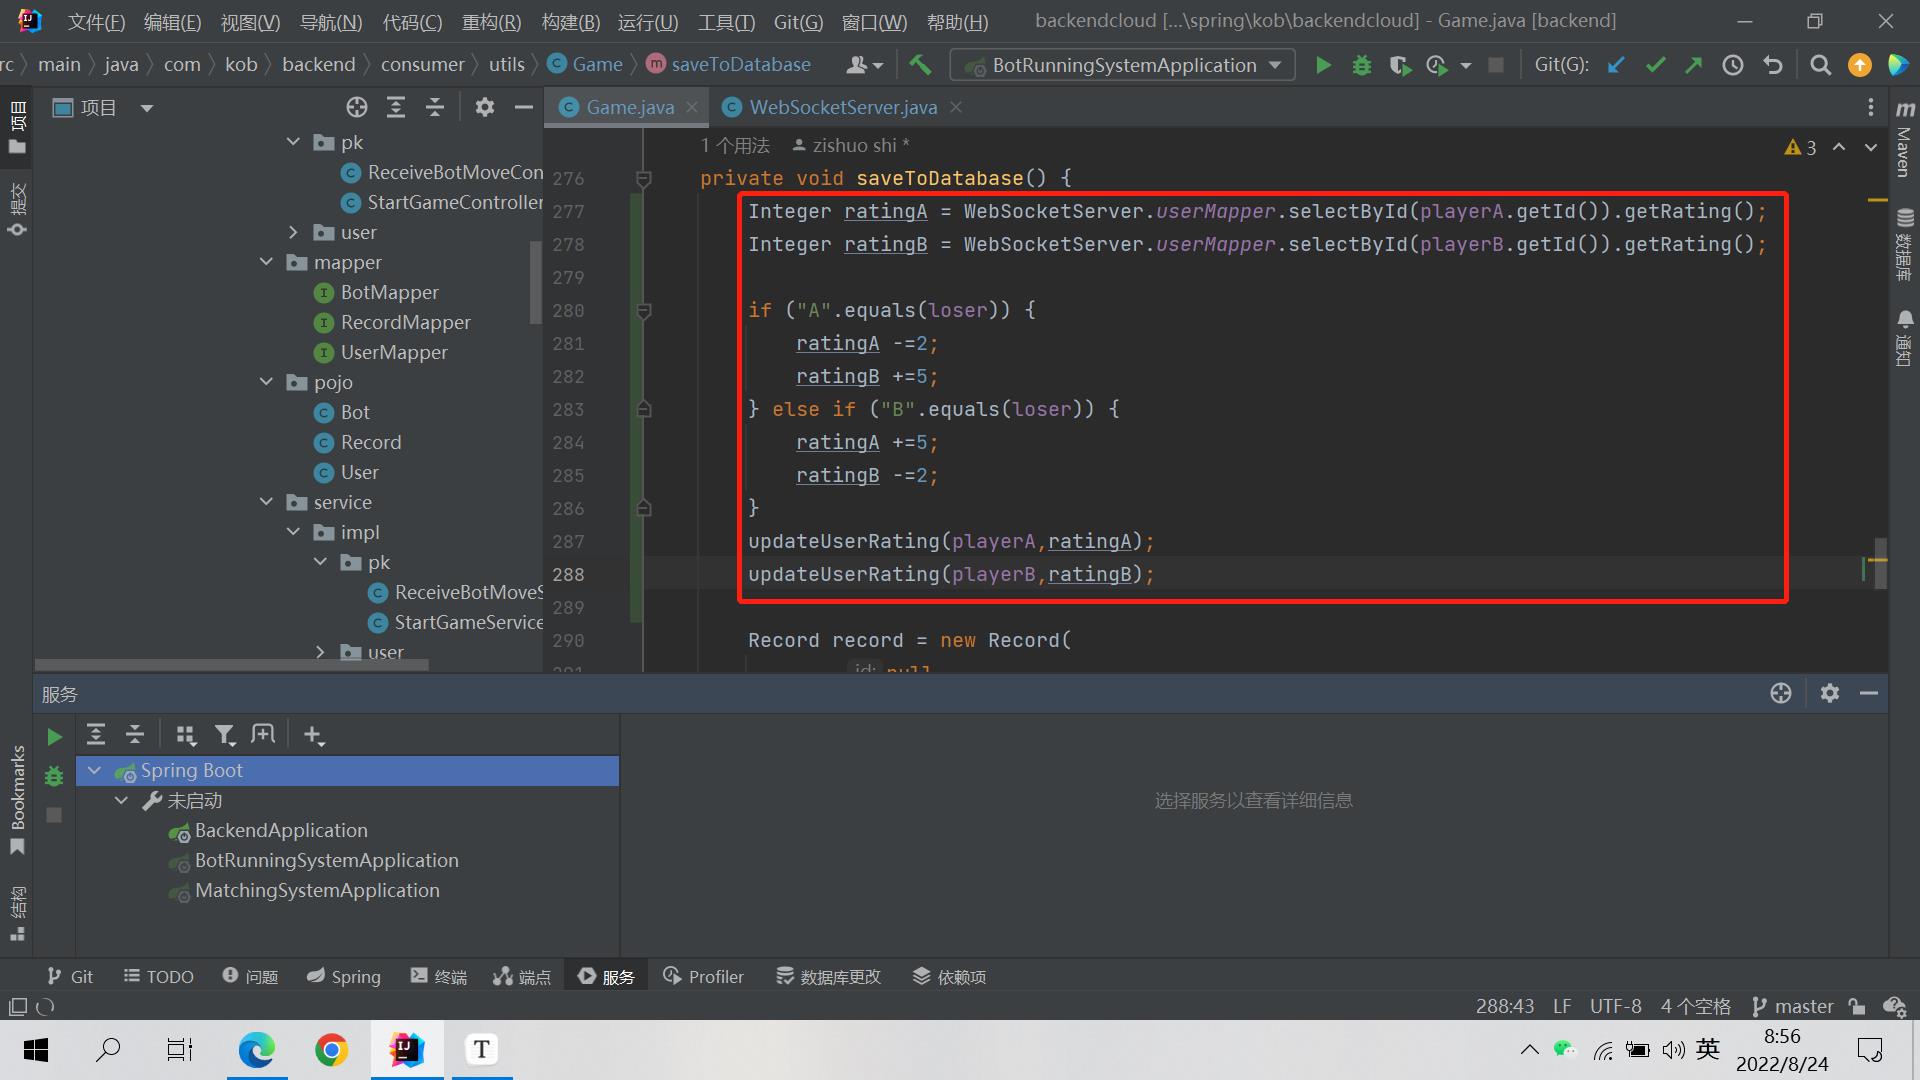Click the UTF-8 encoding indicator in status bar
The height and width of the screenshot is (1080, 1920).
click(x=1614, y=1006)
